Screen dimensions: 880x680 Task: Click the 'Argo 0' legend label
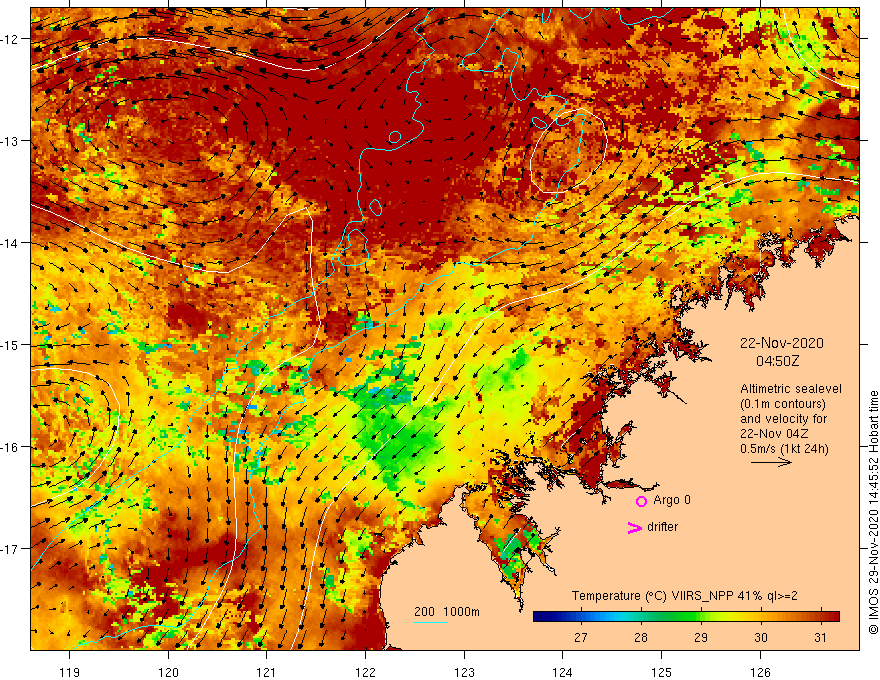(x=672, y=500)
